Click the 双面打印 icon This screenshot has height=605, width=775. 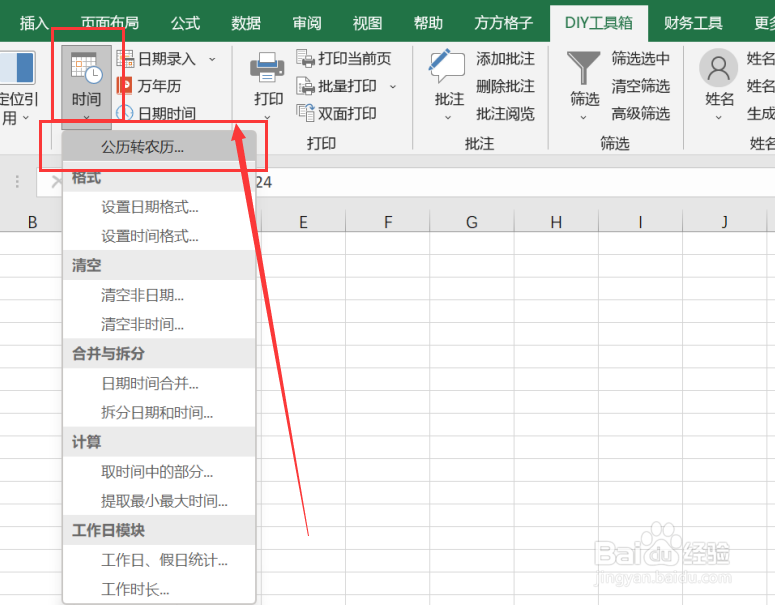(305, 113)
